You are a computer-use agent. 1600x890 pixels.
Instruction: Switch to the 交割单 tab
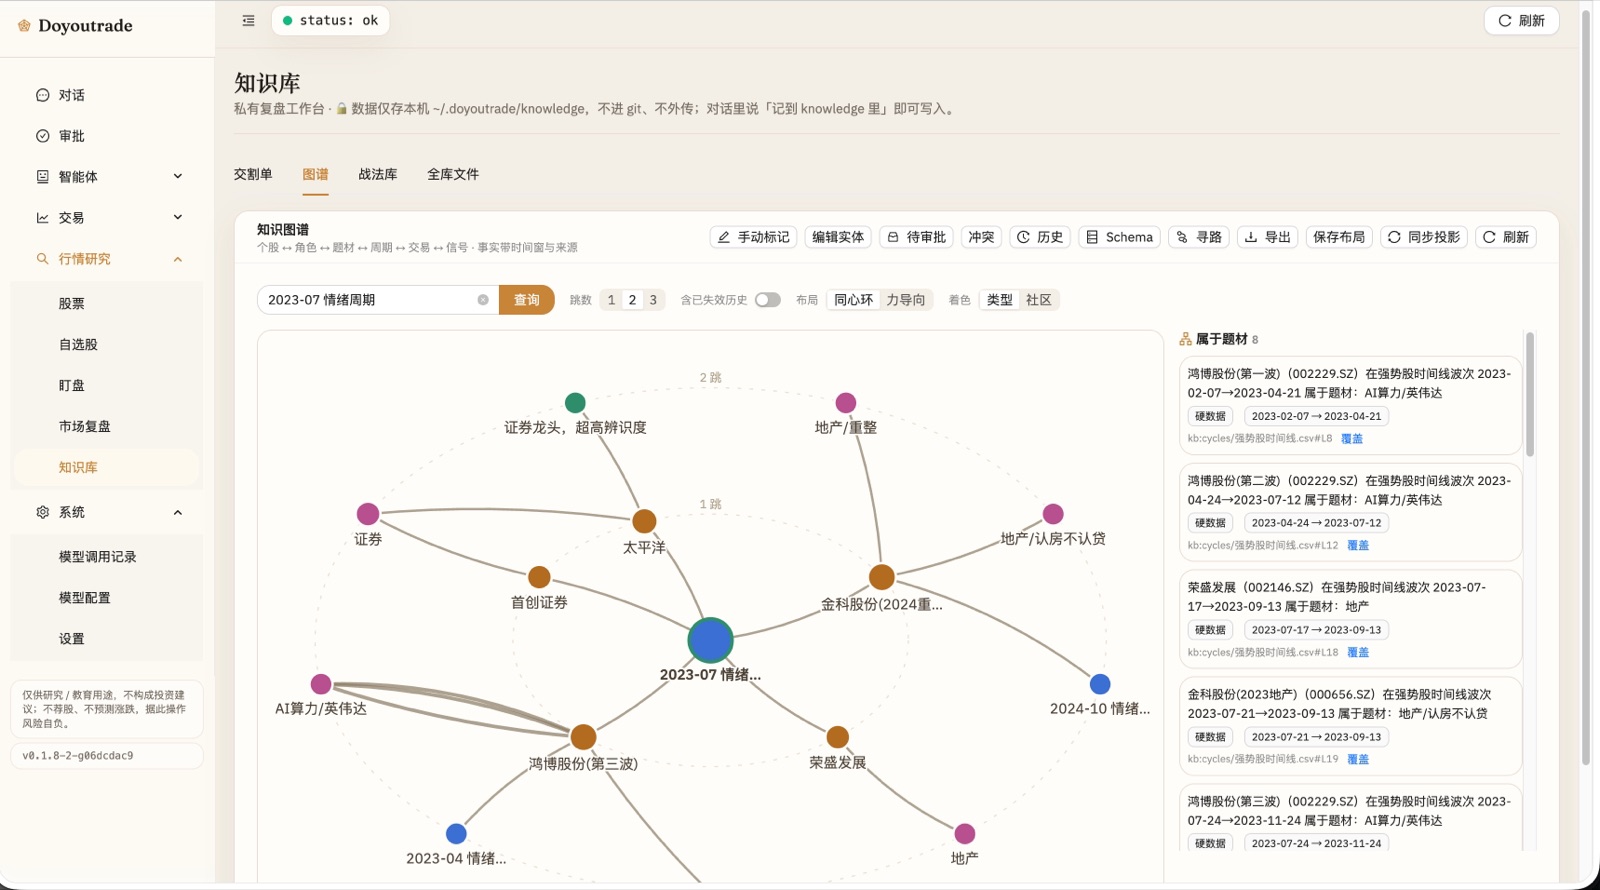(253, 174)
